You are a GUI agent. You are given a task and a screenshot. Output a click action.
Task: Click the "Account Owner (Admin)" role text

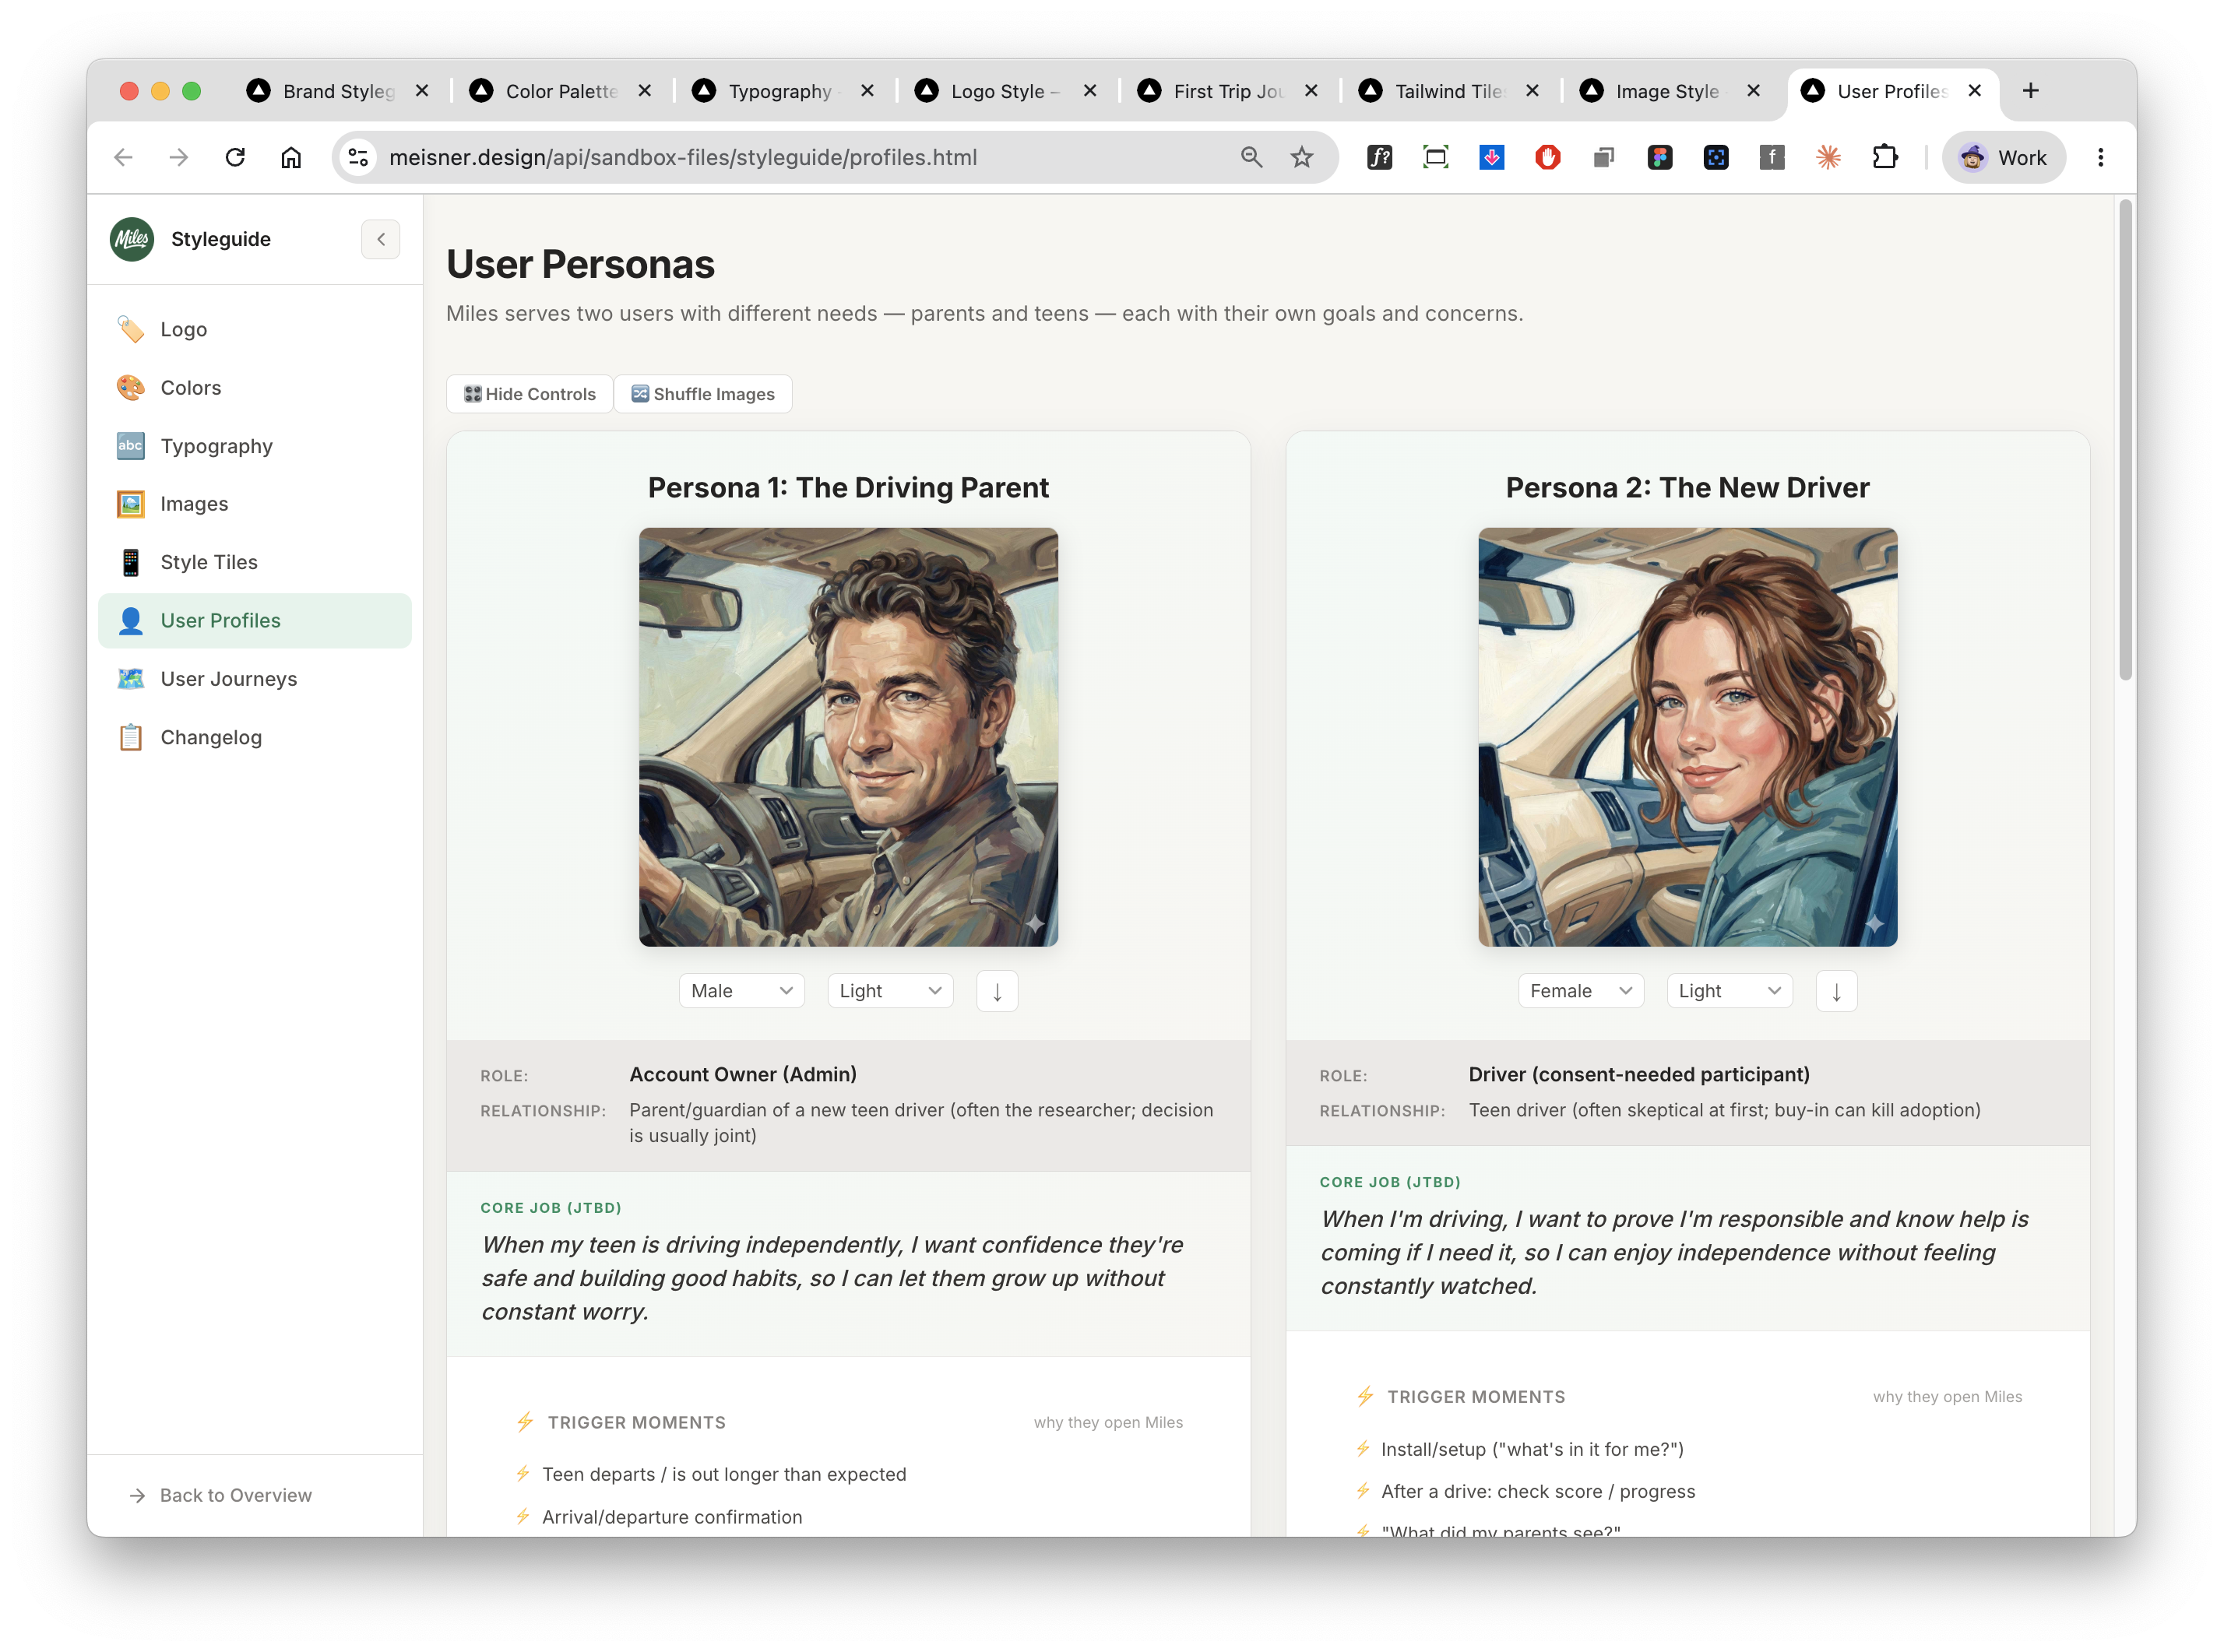[x=743, y=1074]
